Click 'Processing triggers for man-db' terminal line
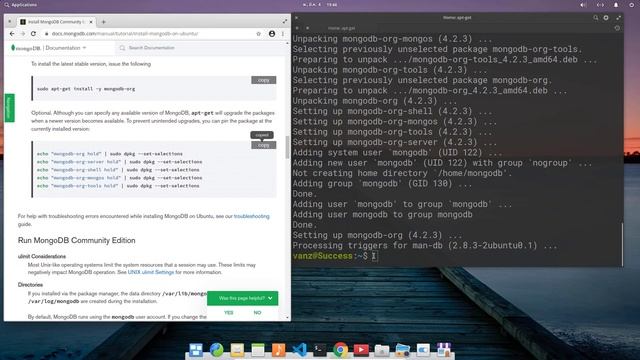 425,245
